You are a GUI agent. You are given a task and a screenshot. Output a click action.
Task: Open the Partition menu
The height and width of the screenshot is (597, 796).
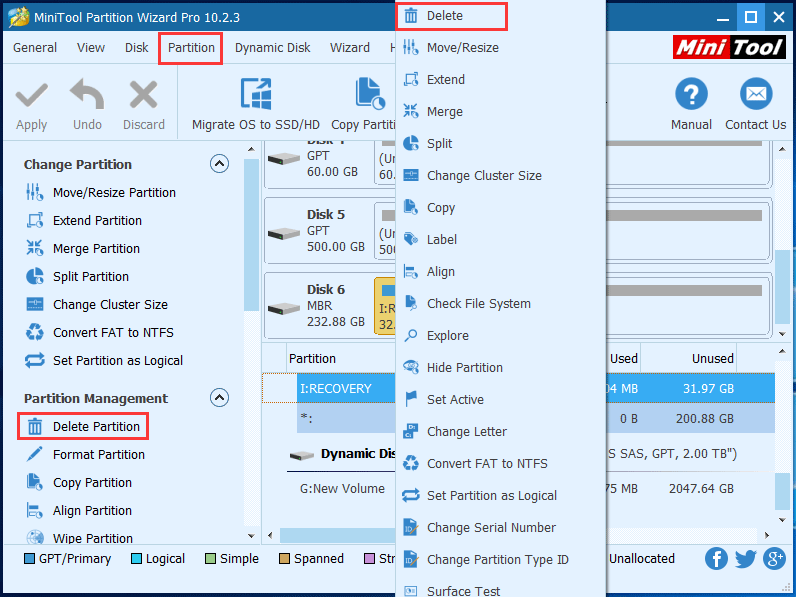click(191, 48)
